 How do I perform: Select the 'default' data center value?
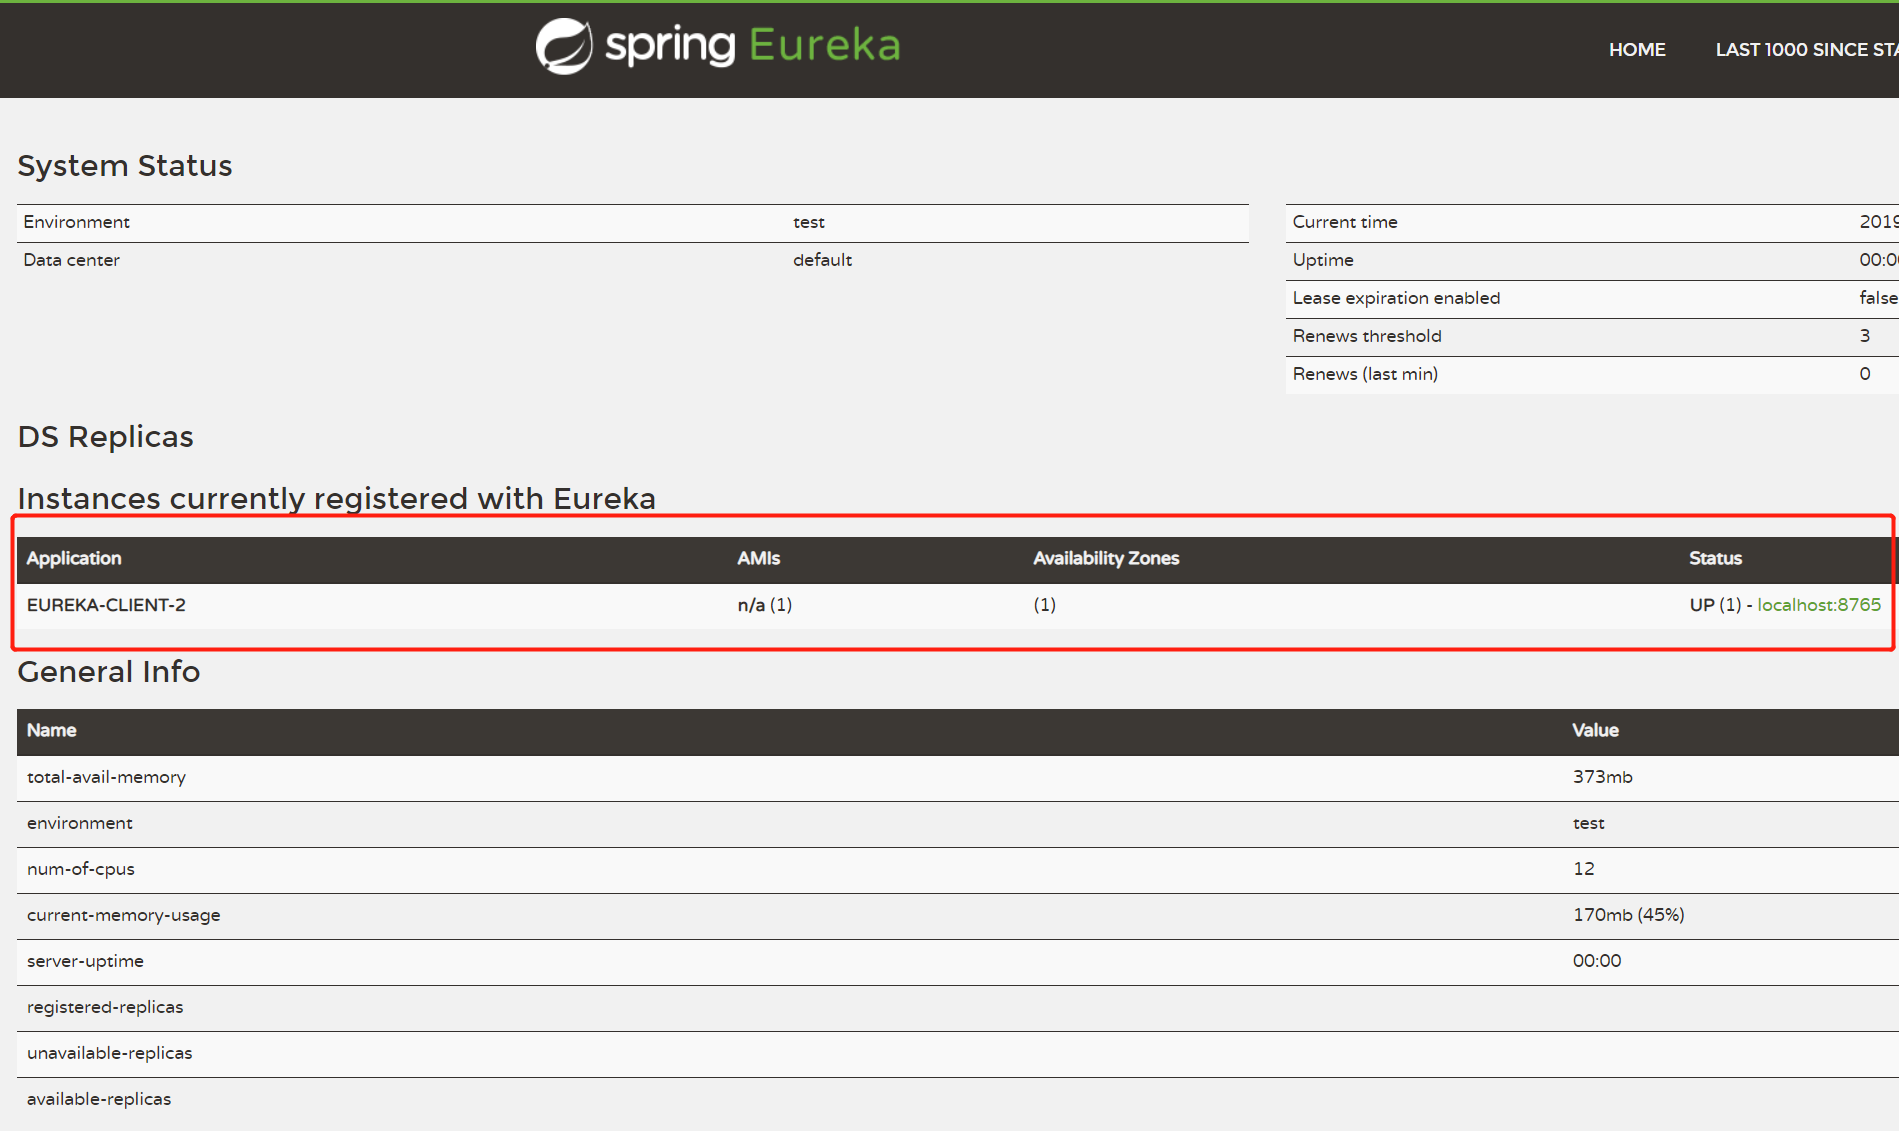(x=822, y=260)
